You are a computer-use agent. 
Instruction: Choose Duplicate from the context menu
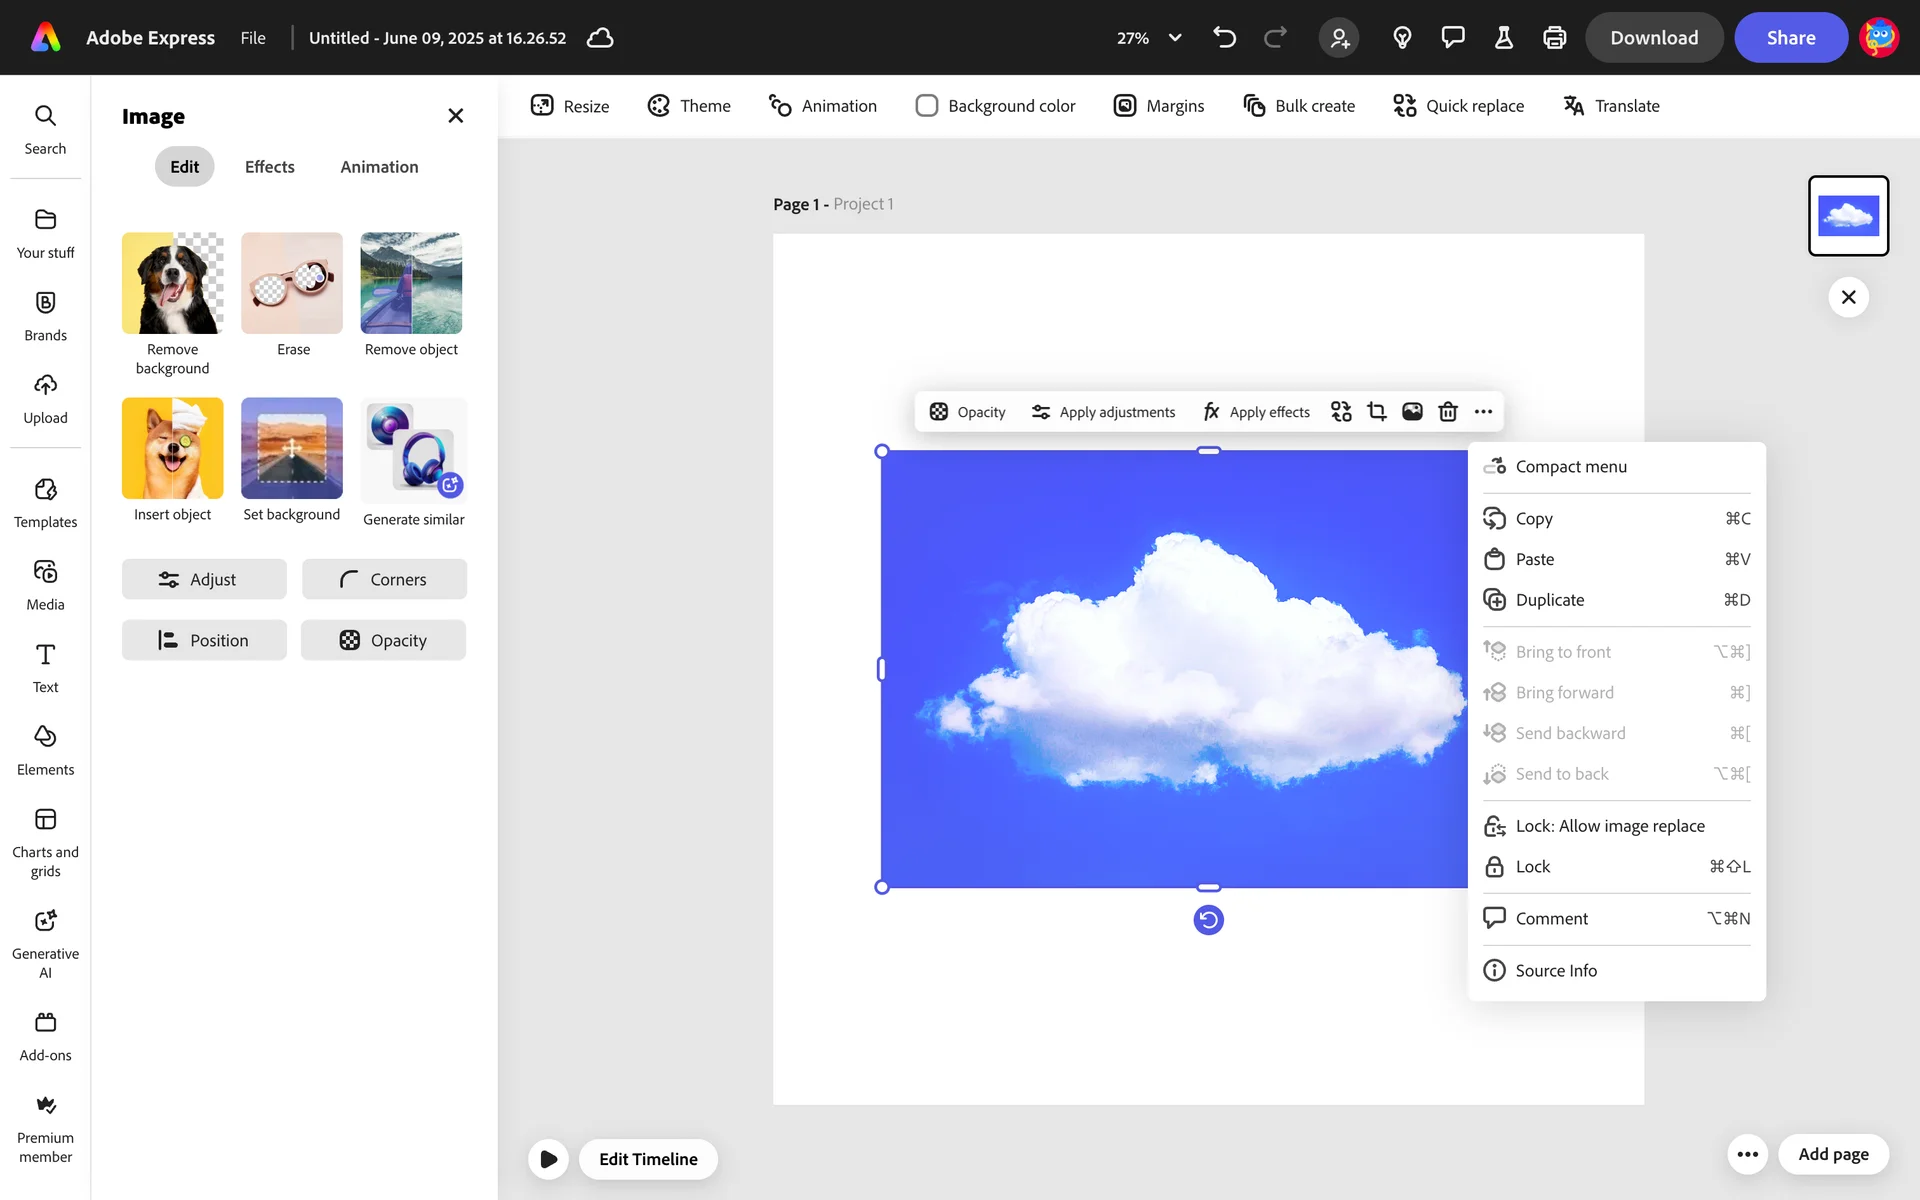(1549, 600)
